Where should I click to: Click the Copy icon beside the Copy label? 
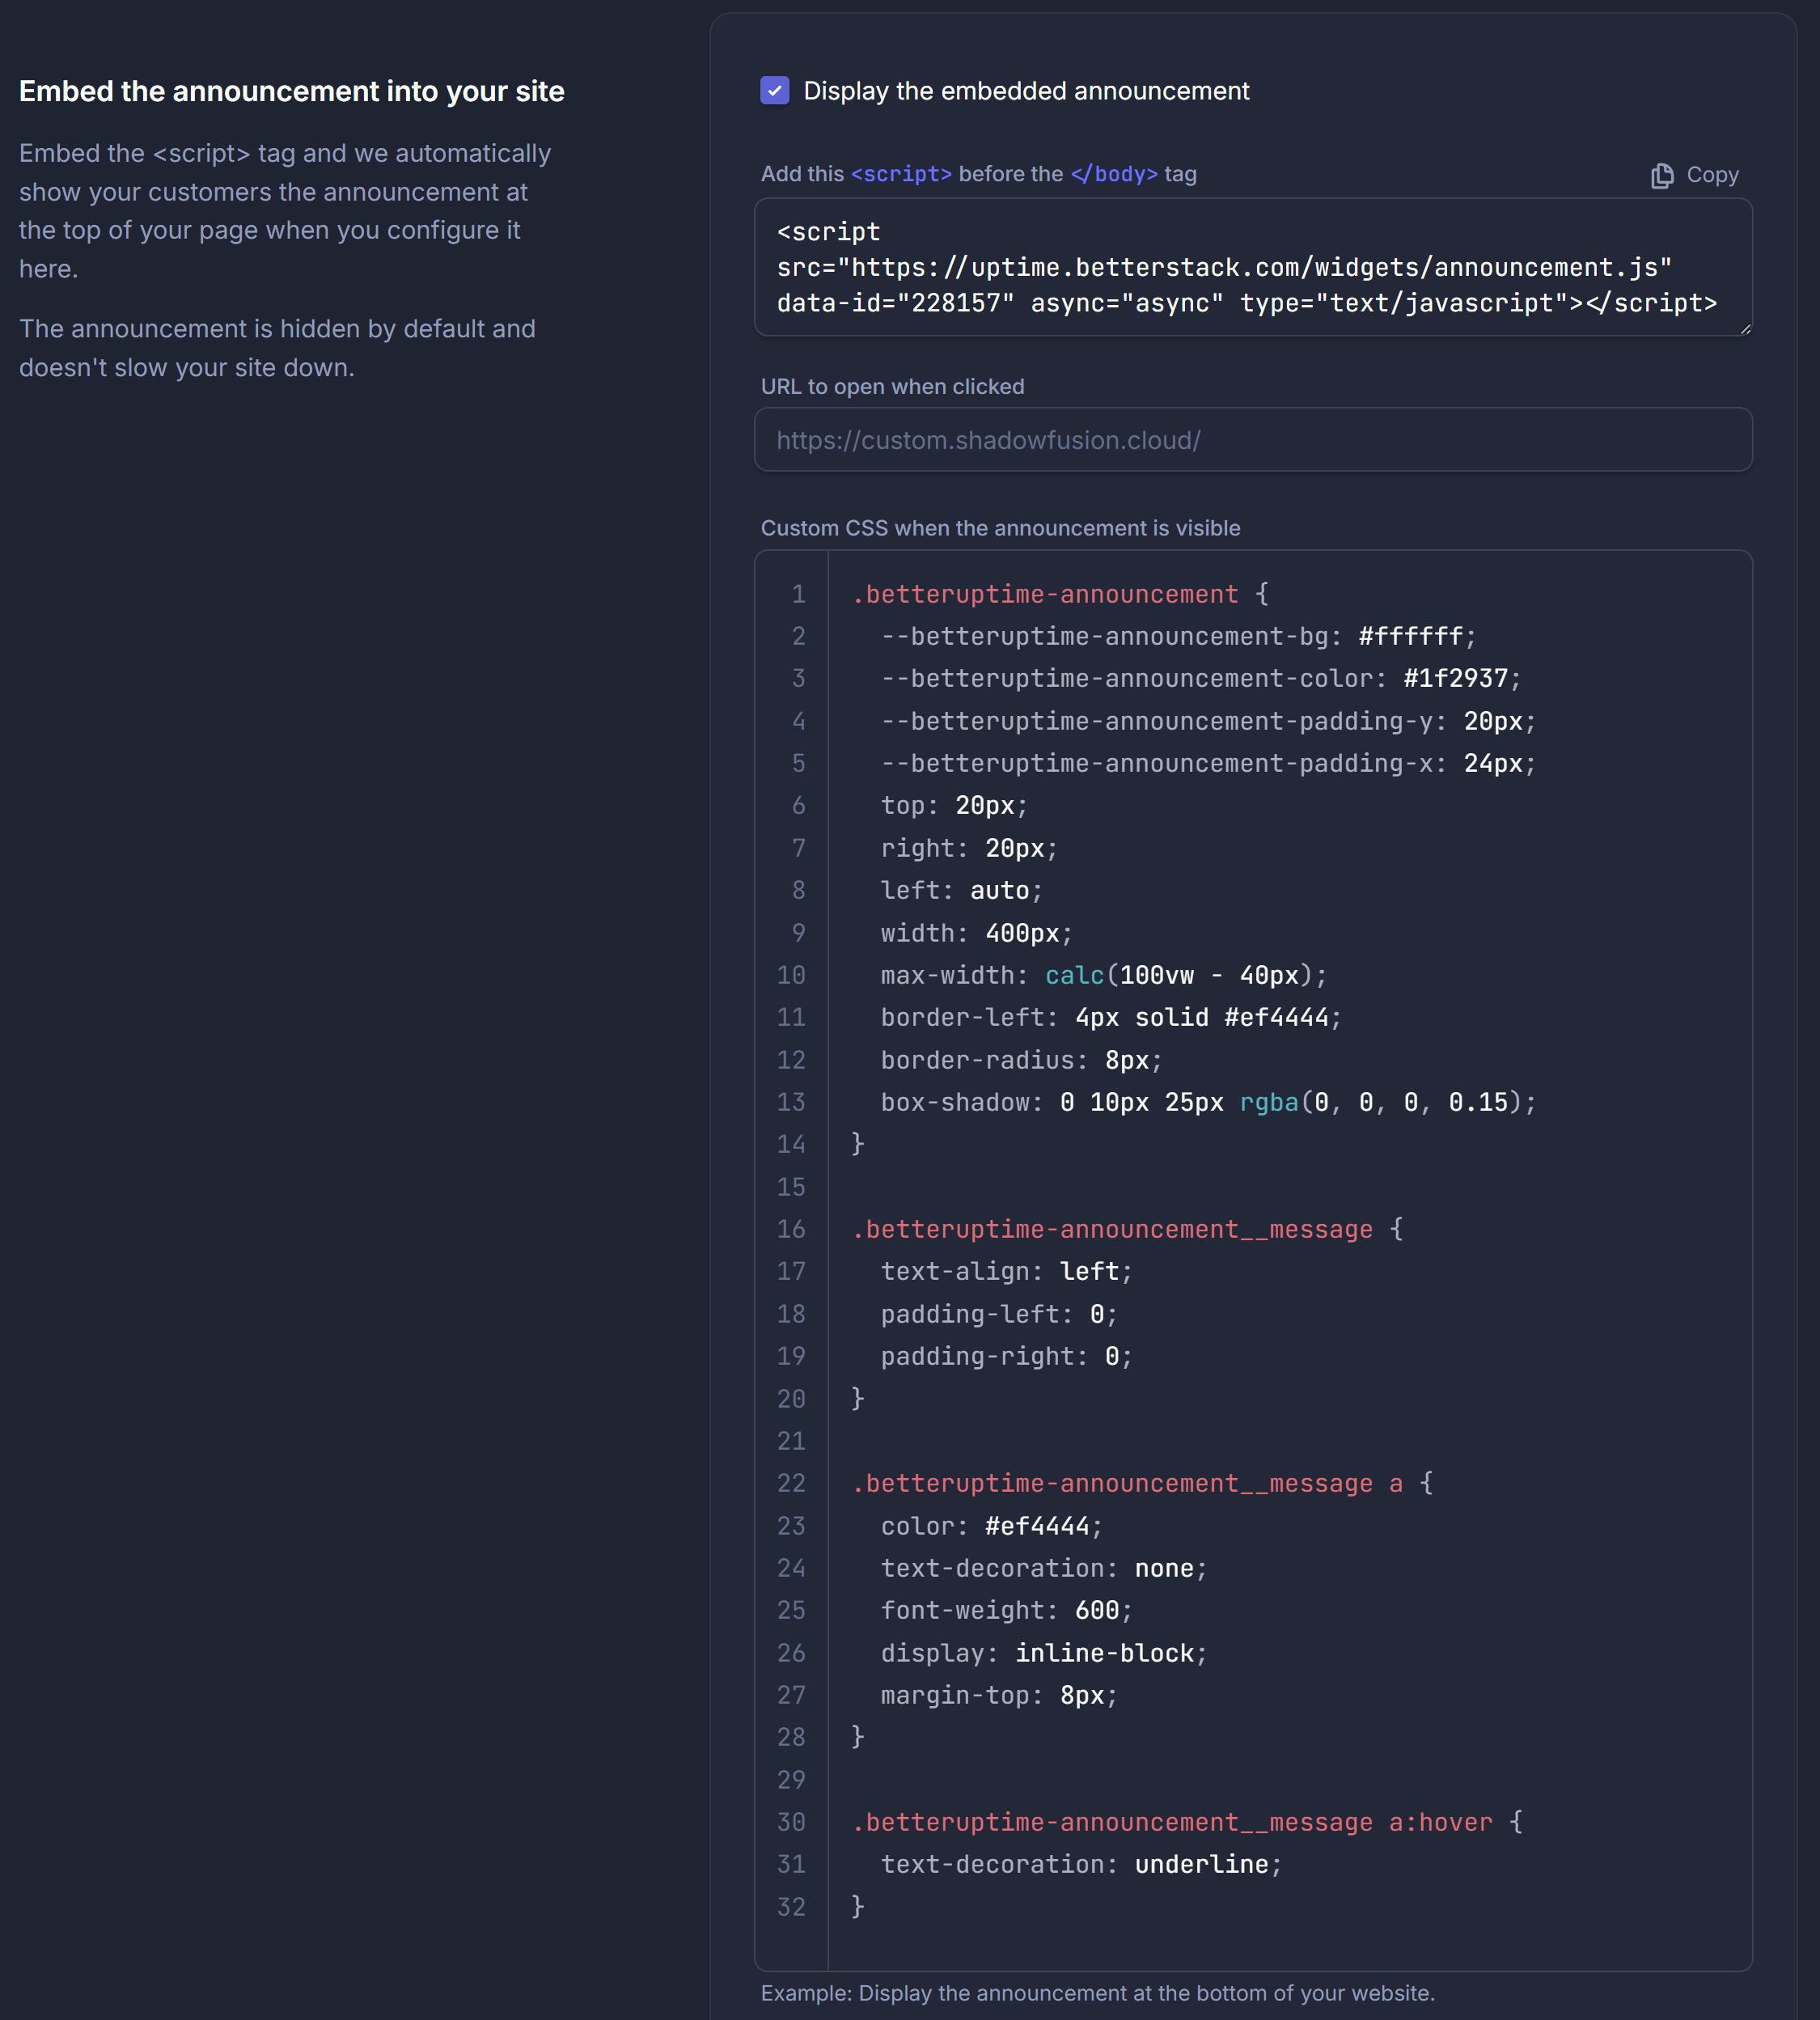[1663, 175]
